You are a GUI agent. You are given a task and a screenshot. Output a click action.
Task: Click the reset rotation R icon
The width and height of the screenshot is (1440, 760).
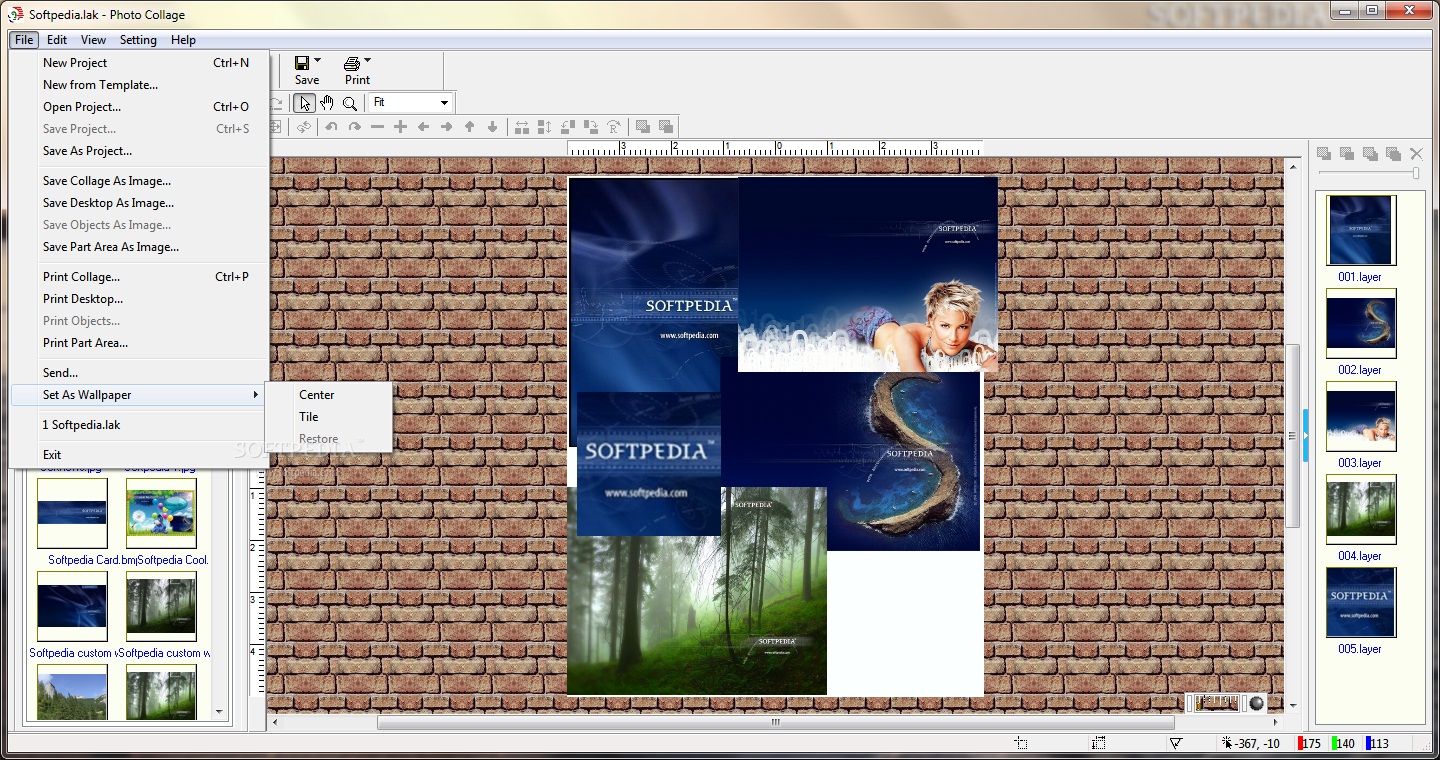613,127
